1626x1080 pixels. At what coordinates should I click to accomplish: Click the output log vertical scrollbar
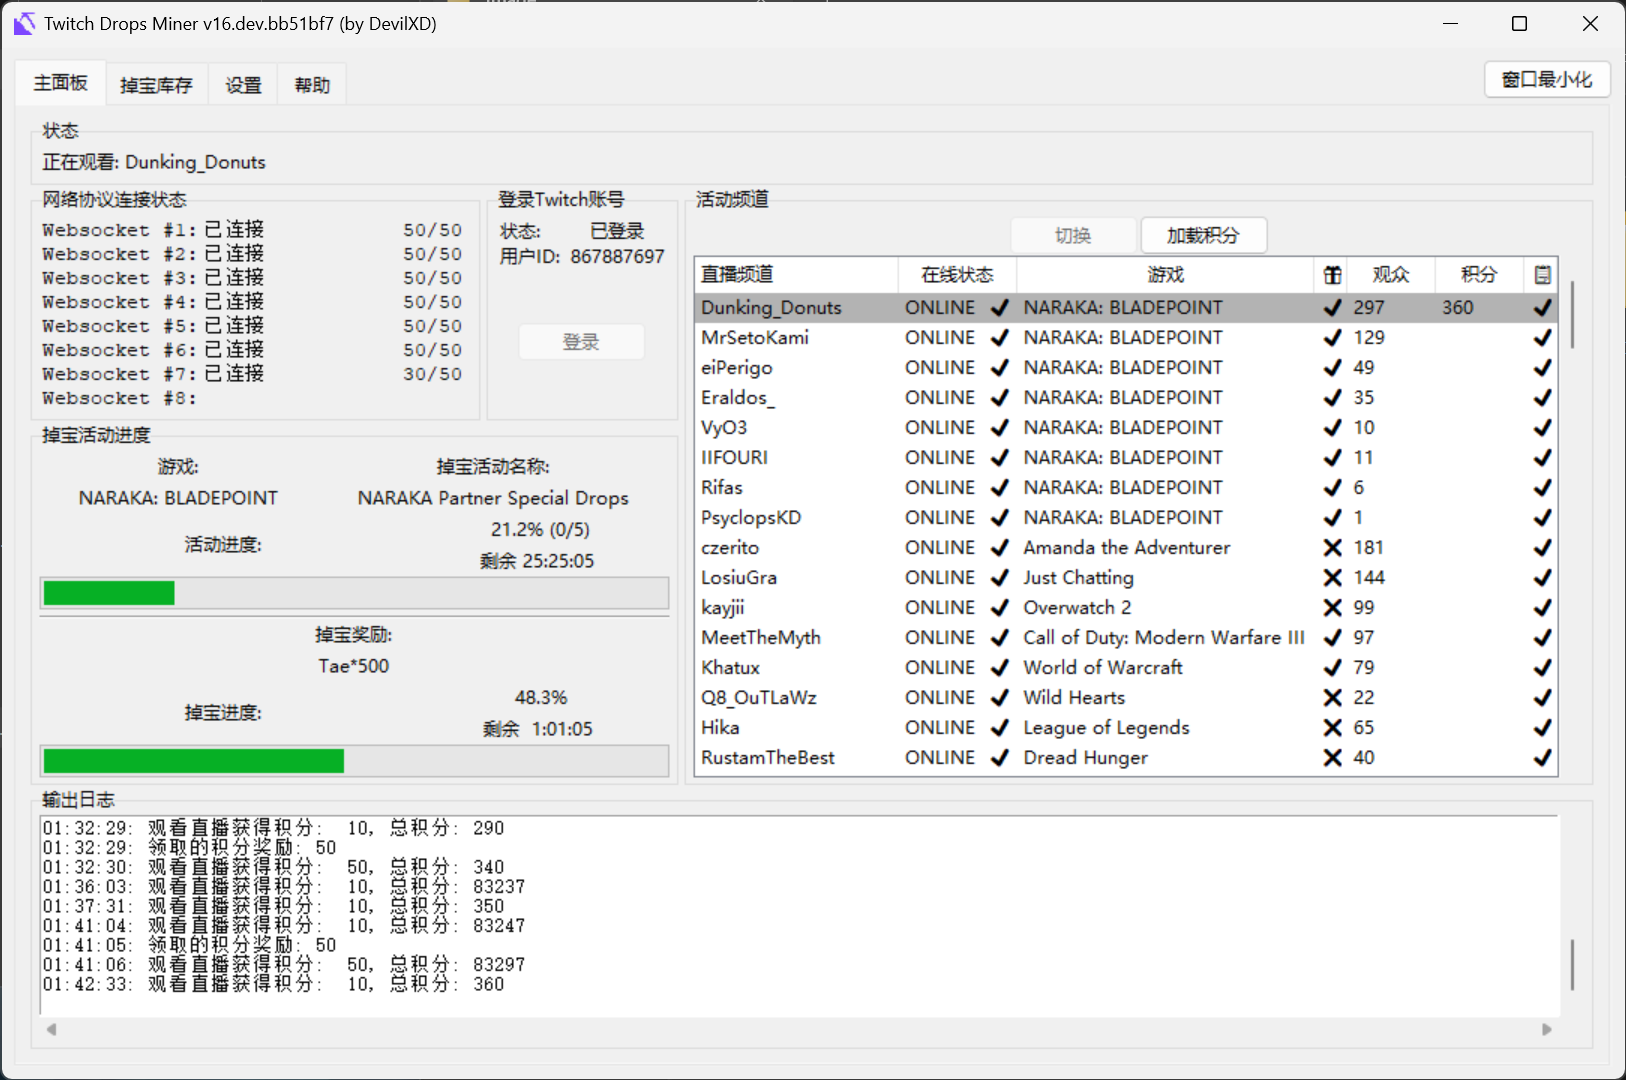(1572, 965)
